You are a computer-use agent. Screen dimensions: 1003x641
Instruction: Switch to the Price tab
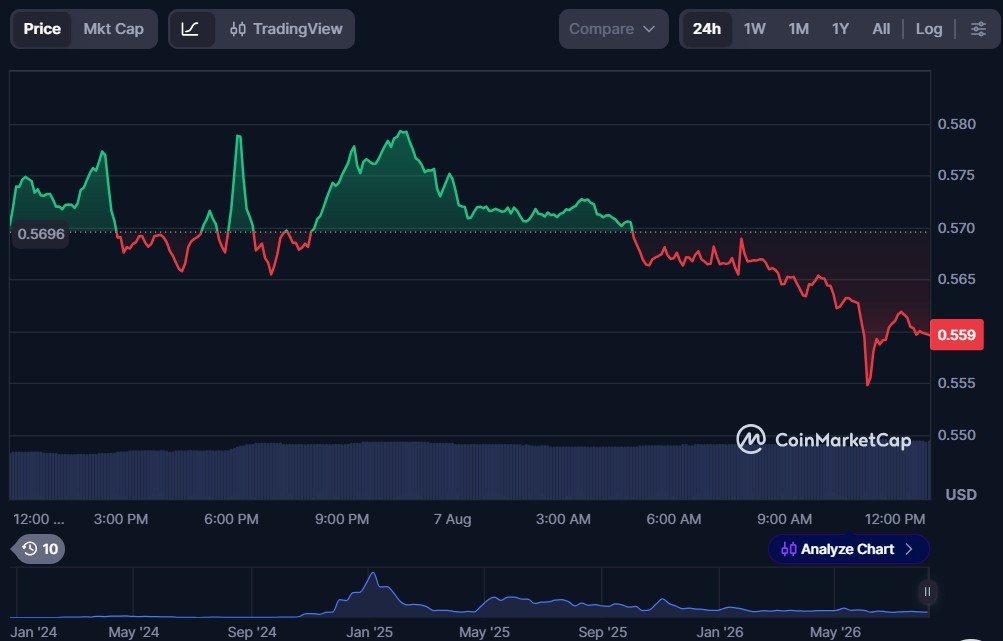[42, 29]
